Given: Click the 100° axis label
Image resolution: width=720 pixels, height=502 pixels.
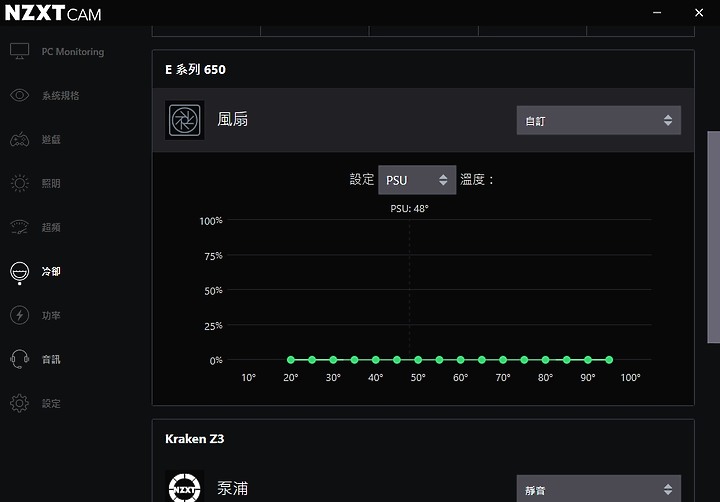Looking at the screenshot, I should point(630,378).
